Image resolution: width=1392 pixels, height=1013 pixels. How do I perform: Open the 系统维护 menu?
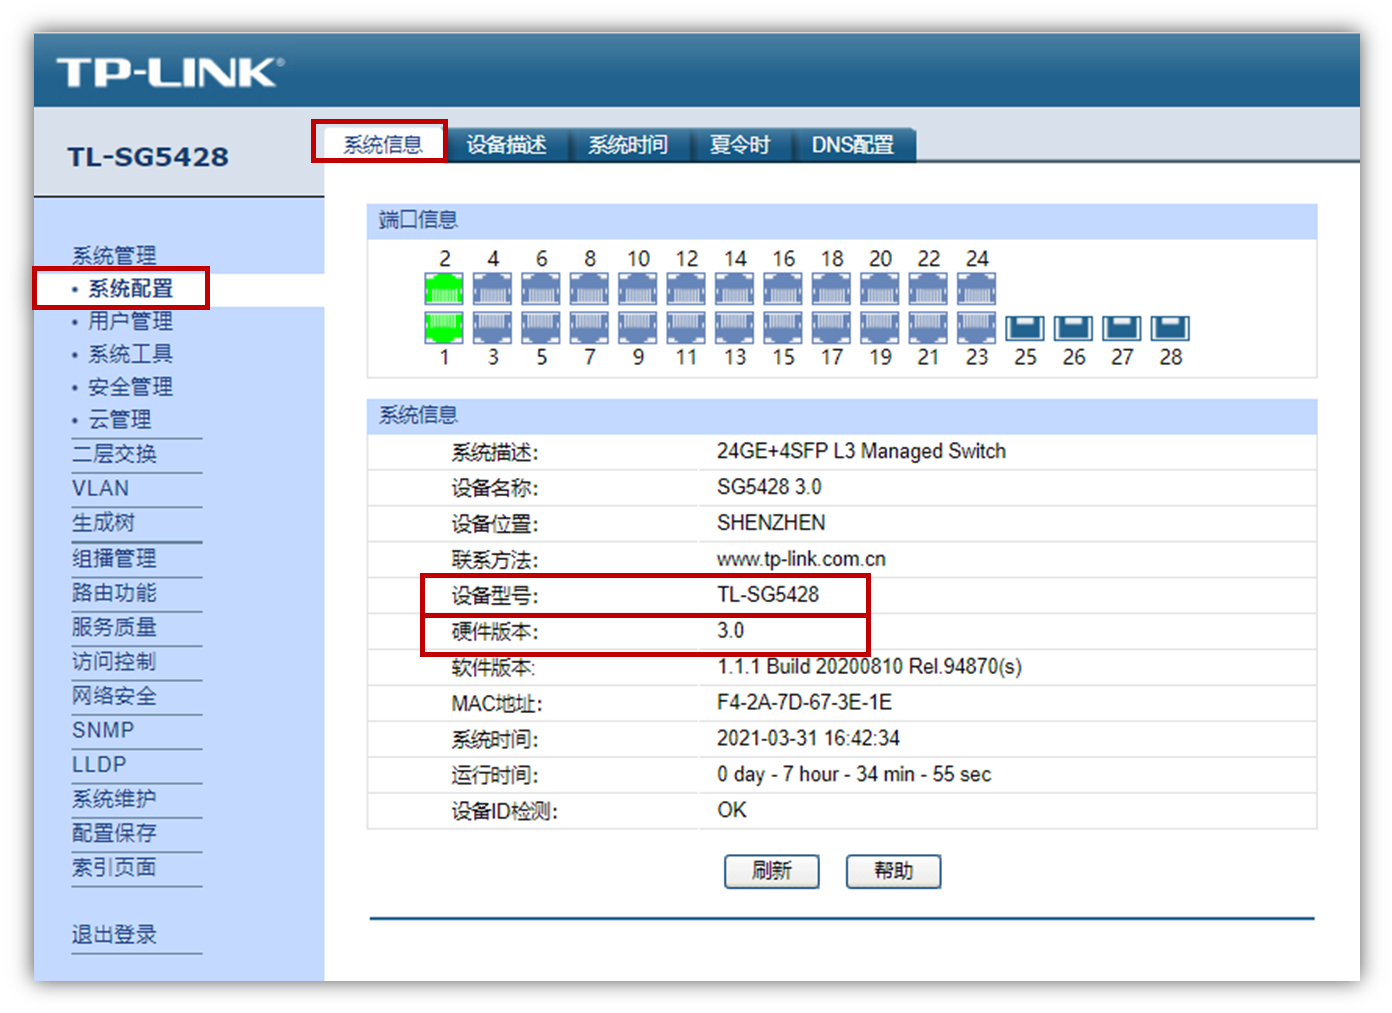pos(114,799)
